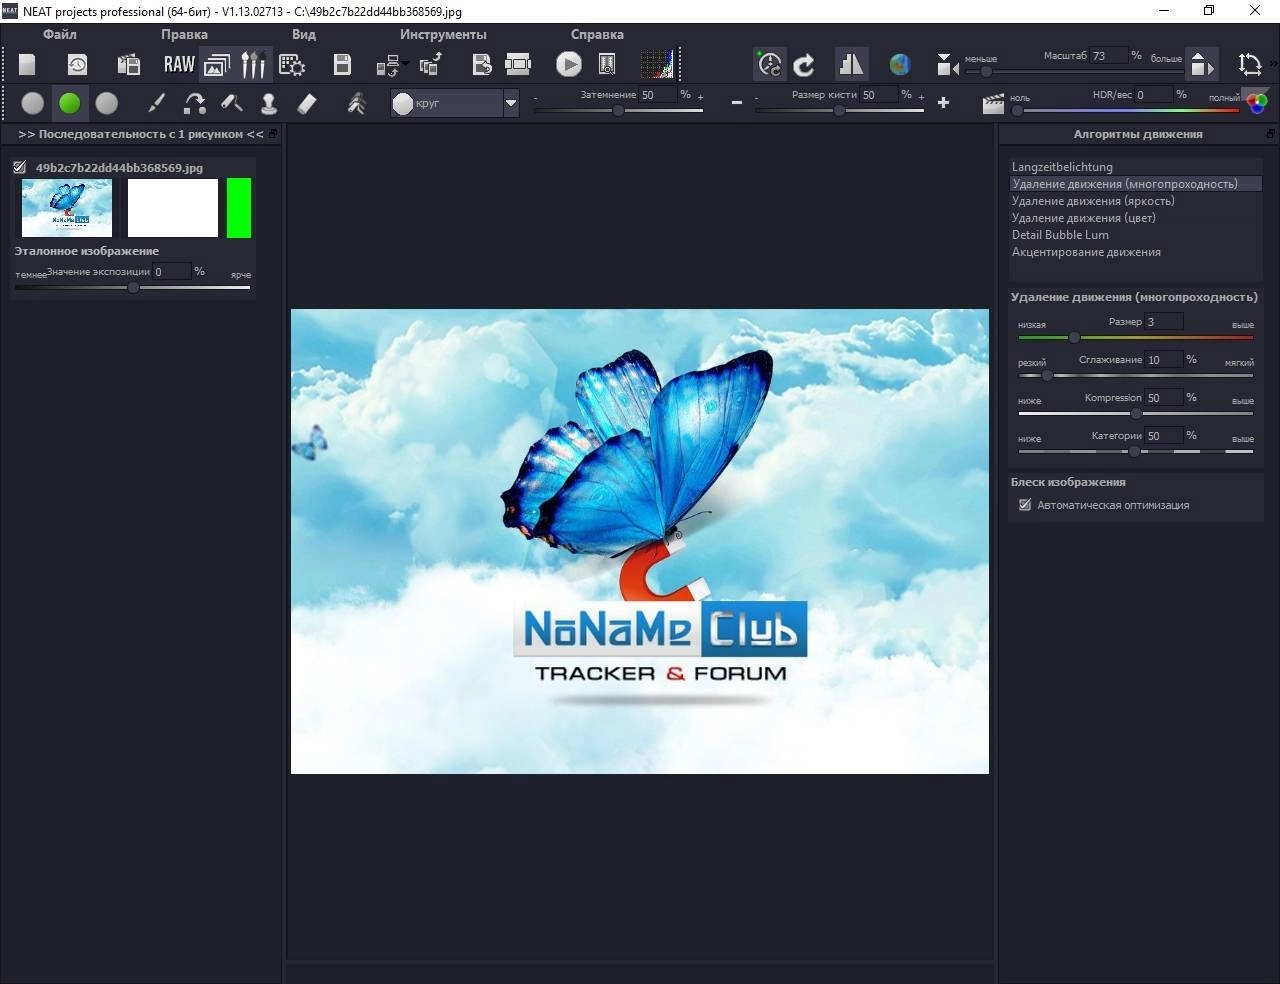1280x984 pixels.
Task: Click the white mask thumbnail
Action: (x=173, y=208)
